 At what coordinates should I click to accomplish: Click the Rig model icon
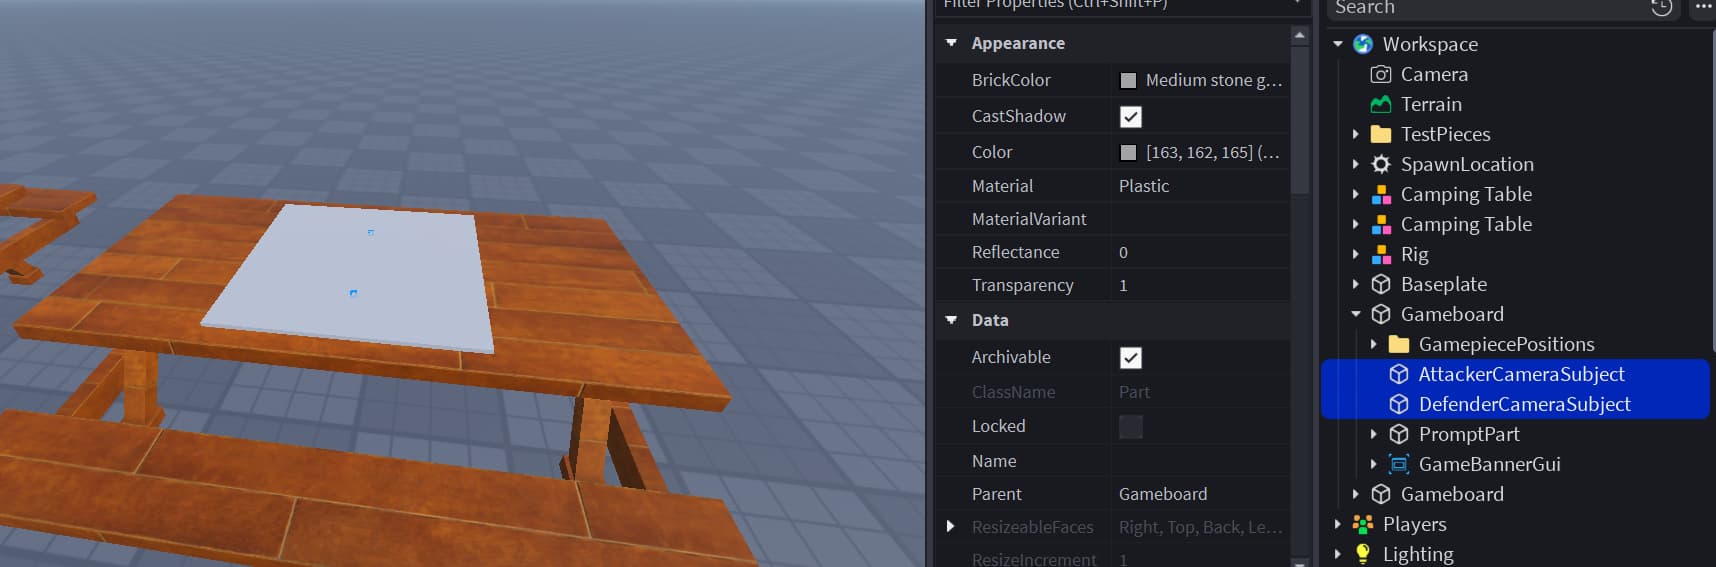(x=1381, y=254)
